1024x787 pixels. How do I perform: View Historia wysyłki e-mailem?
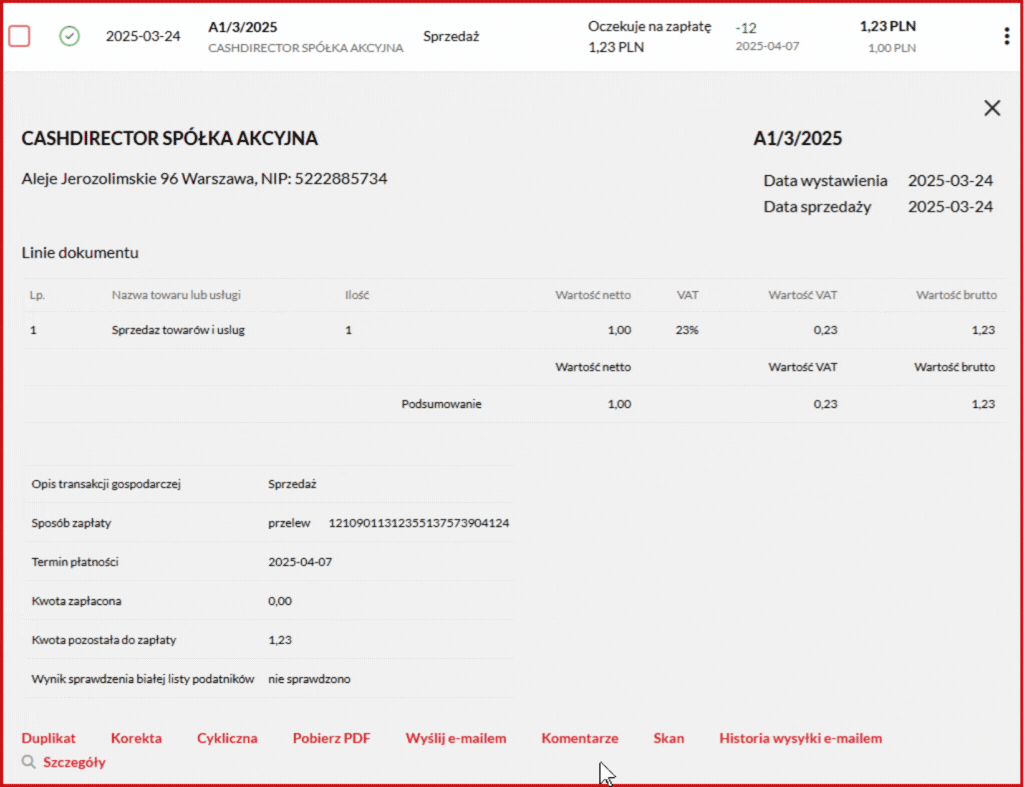coord(801,738)
